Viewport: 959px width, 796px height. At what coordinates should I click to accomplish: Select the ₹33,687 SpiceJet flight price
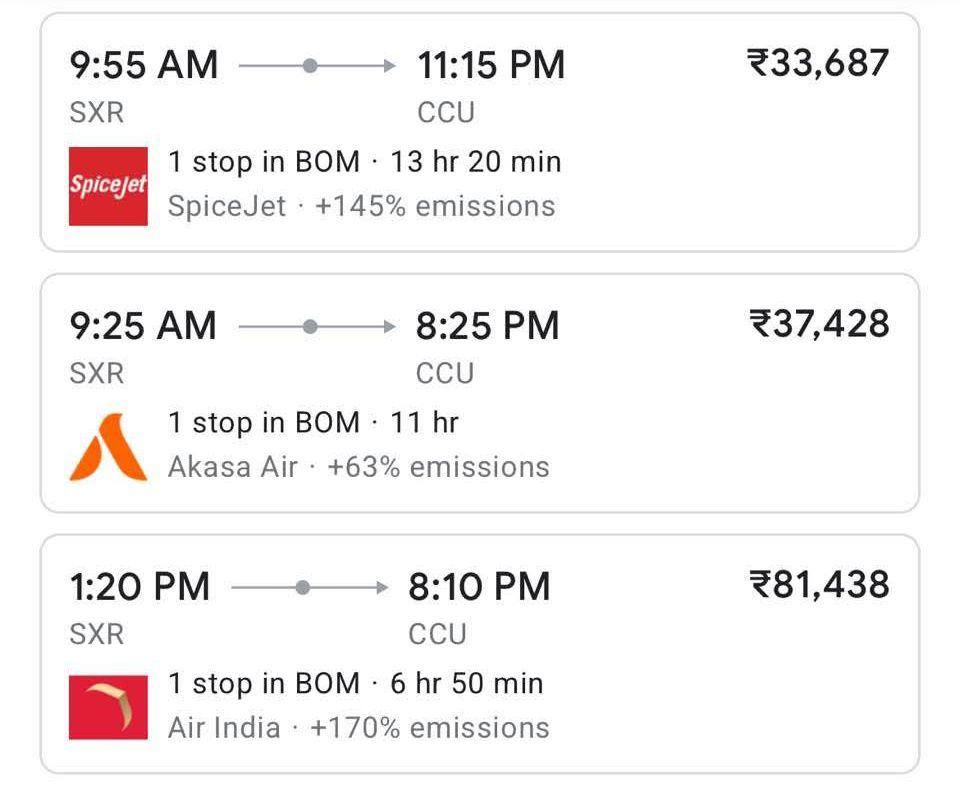click(818, 64)
